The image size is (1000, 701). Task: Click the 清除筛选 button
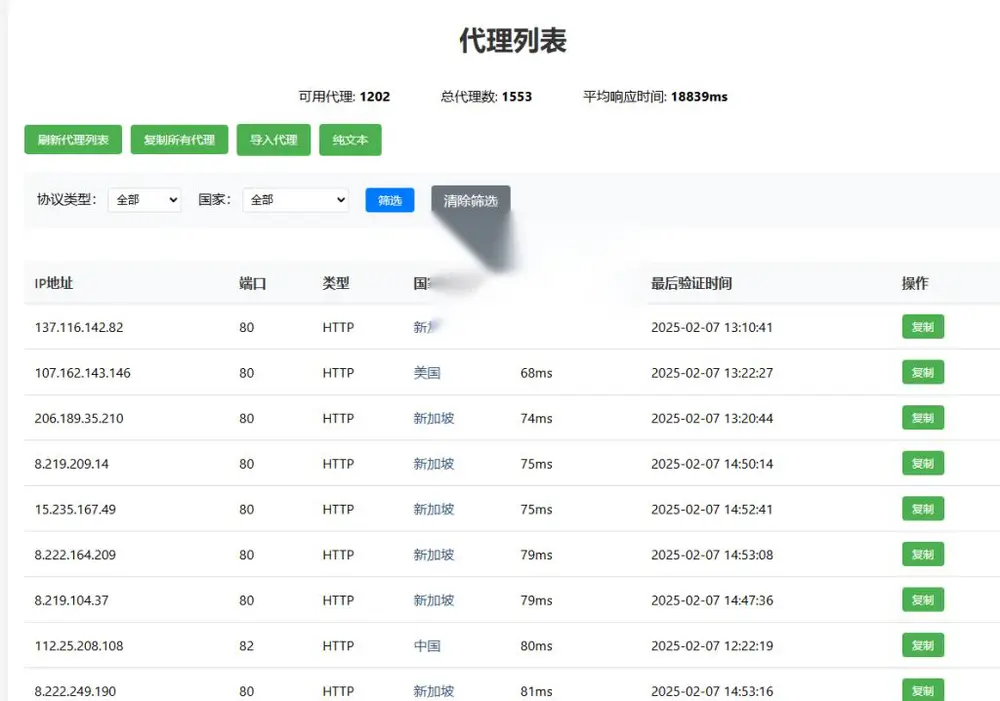(x=471, y=201)
